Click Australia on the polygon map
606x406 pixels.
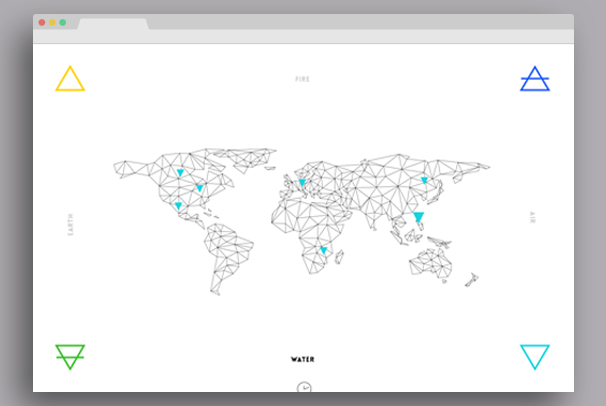pyautogui.click(x=432, y=262)
